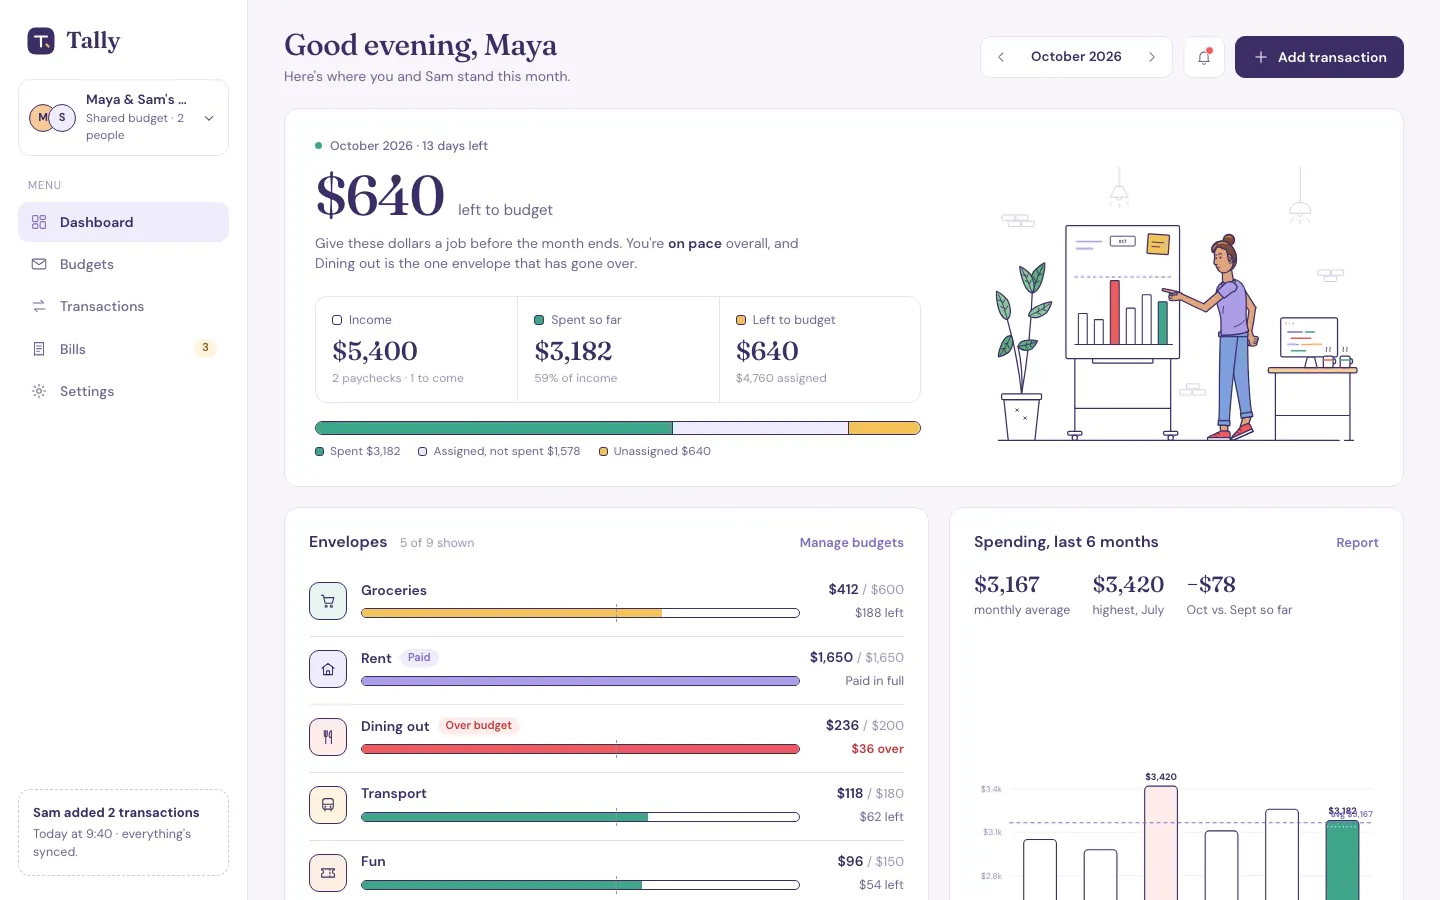Click the Spent so far card

618,349
